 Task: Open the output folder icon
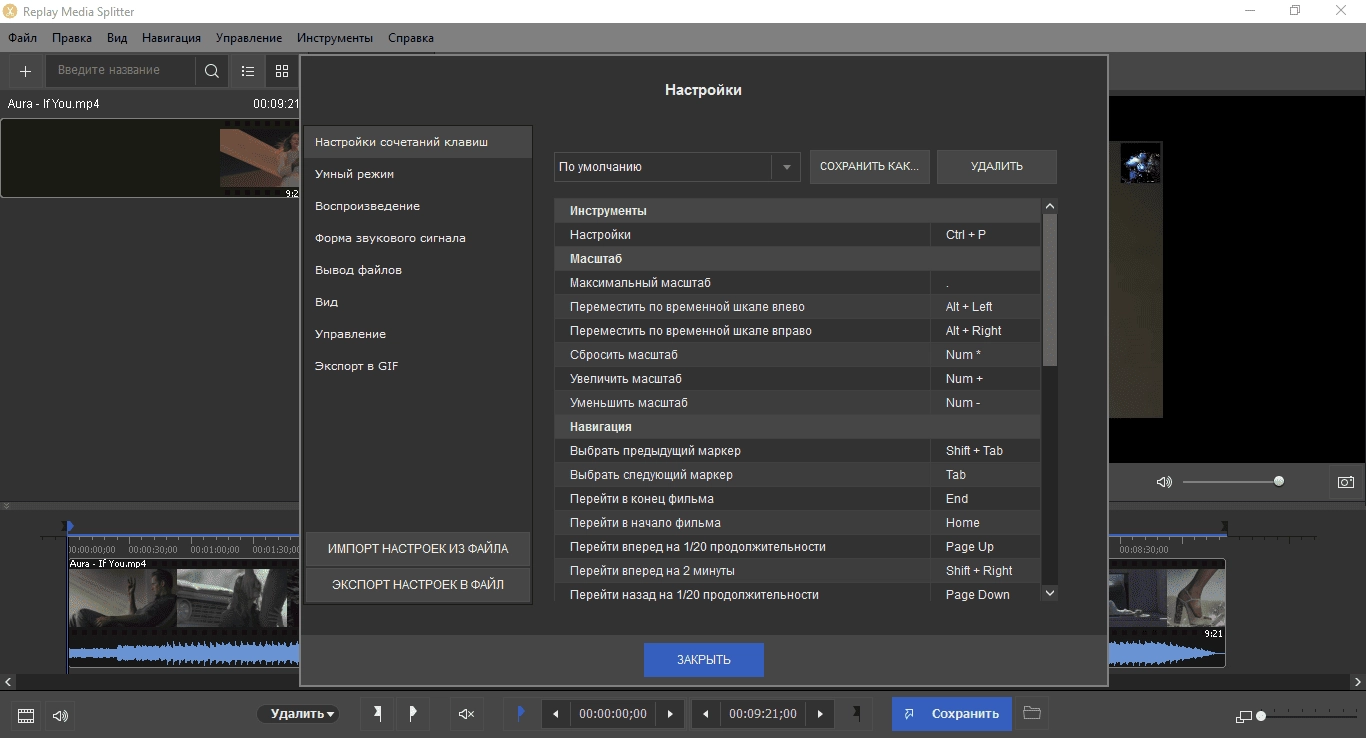pos(1032,714)
